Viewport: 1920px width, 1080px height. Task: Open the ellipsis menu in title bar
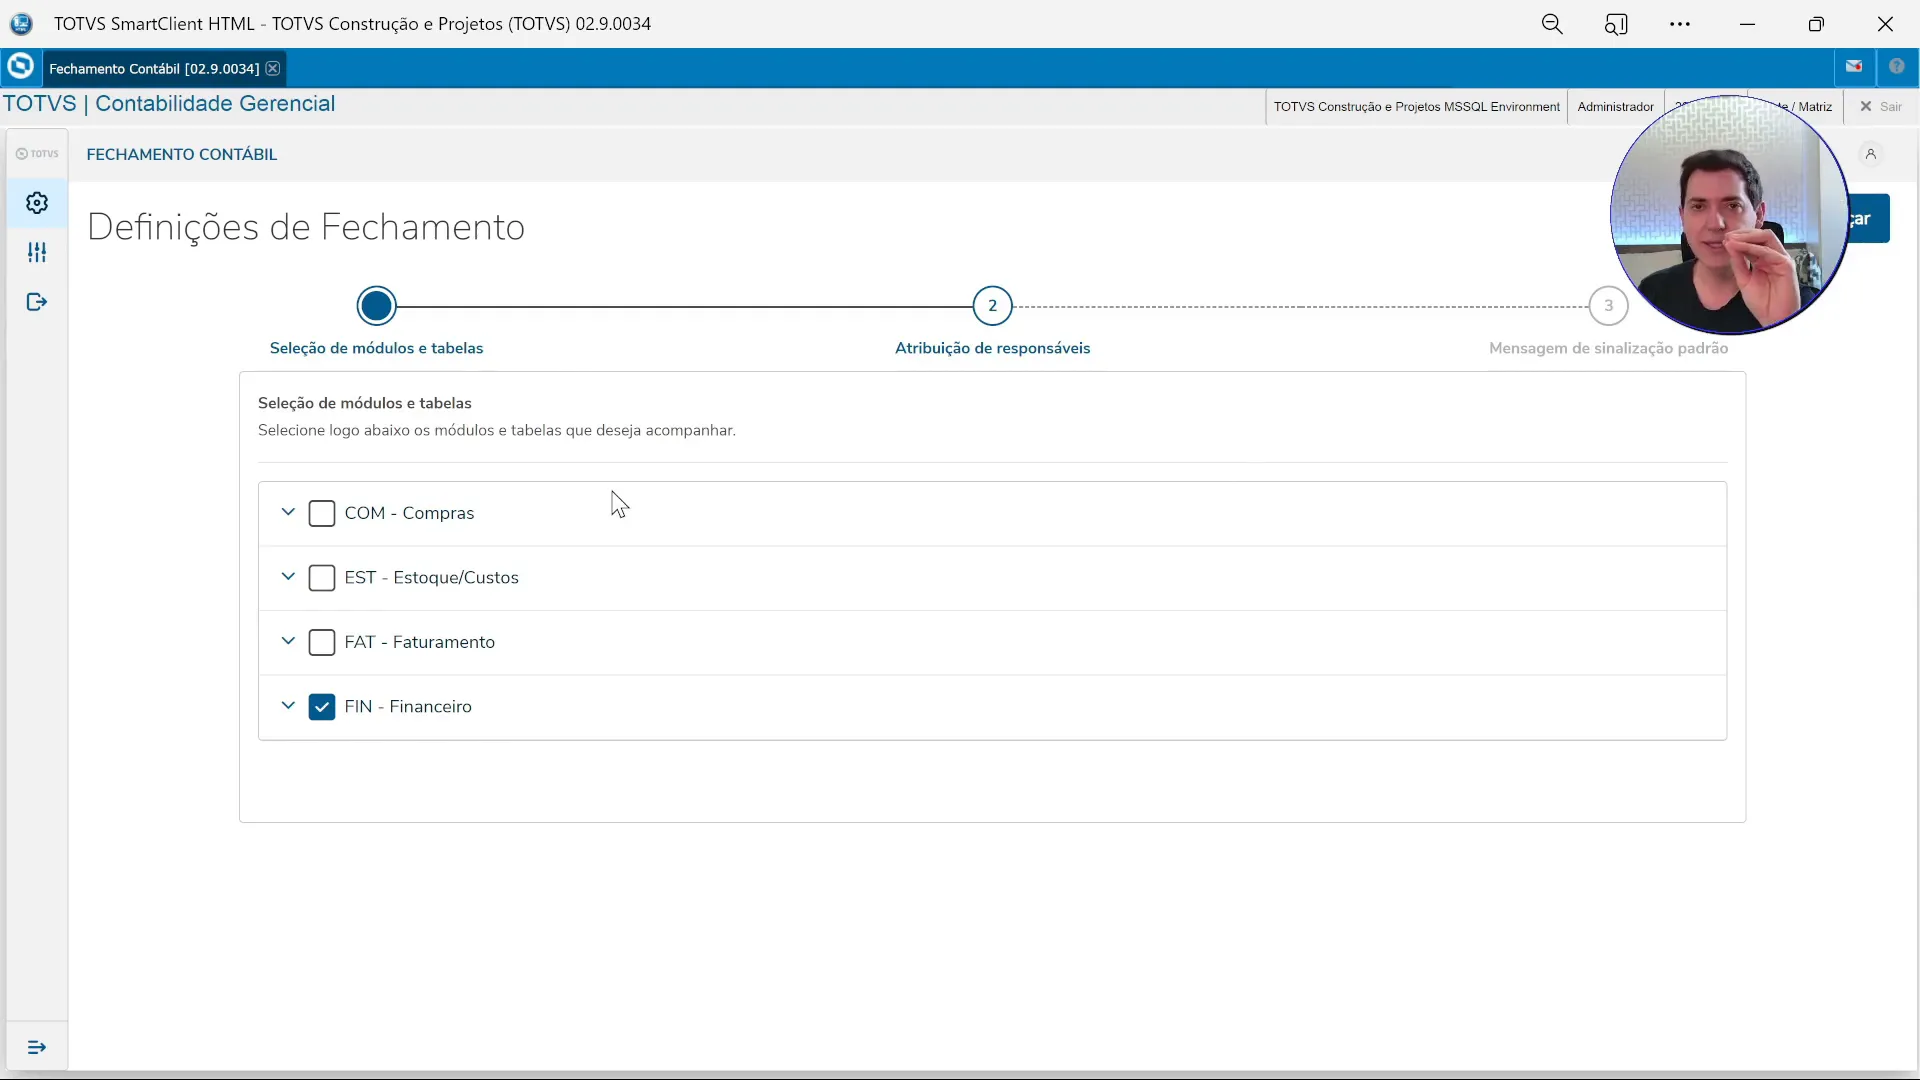tap(1680, 24)
